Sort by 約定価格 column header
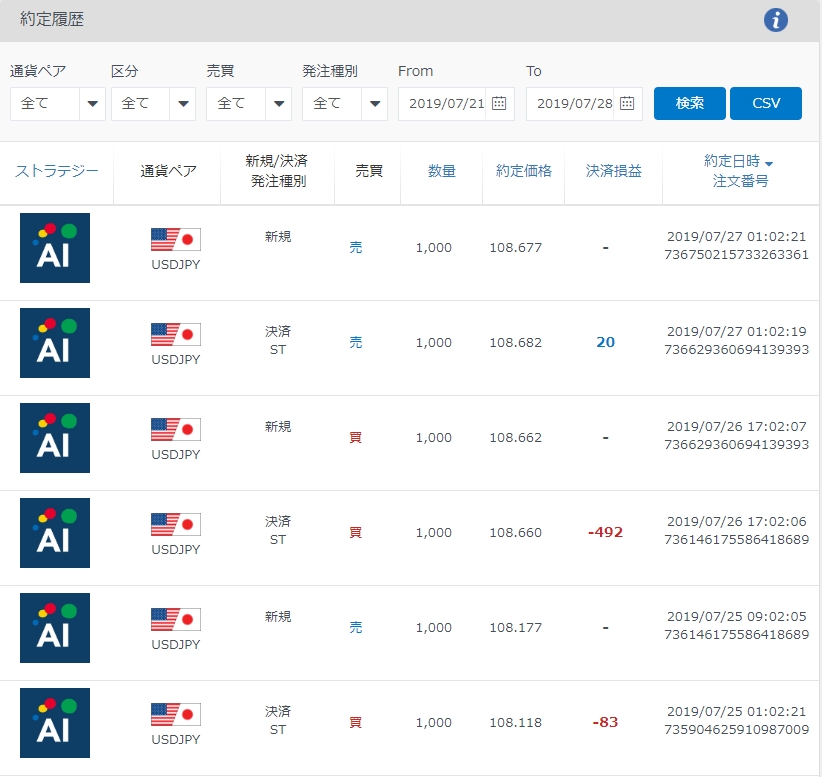This screenshot has height=777, width=822. [523, 171]
